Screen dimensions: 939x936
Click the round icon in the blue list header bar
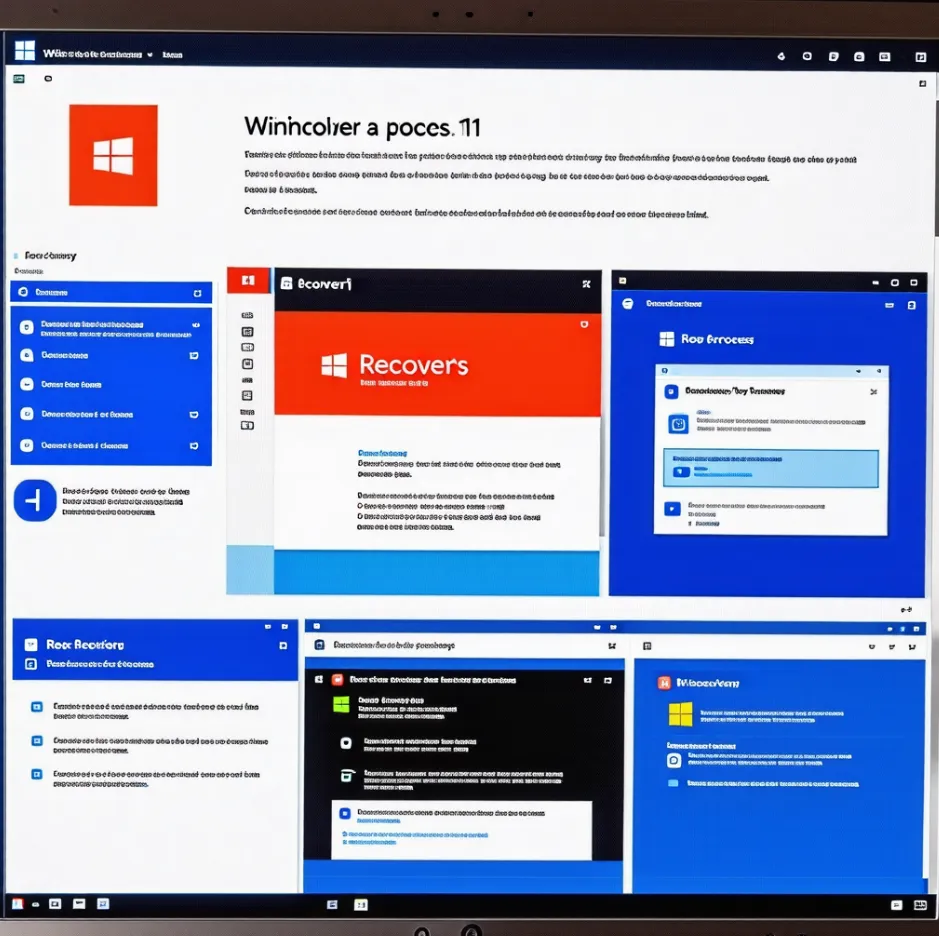tap(23, 292)
